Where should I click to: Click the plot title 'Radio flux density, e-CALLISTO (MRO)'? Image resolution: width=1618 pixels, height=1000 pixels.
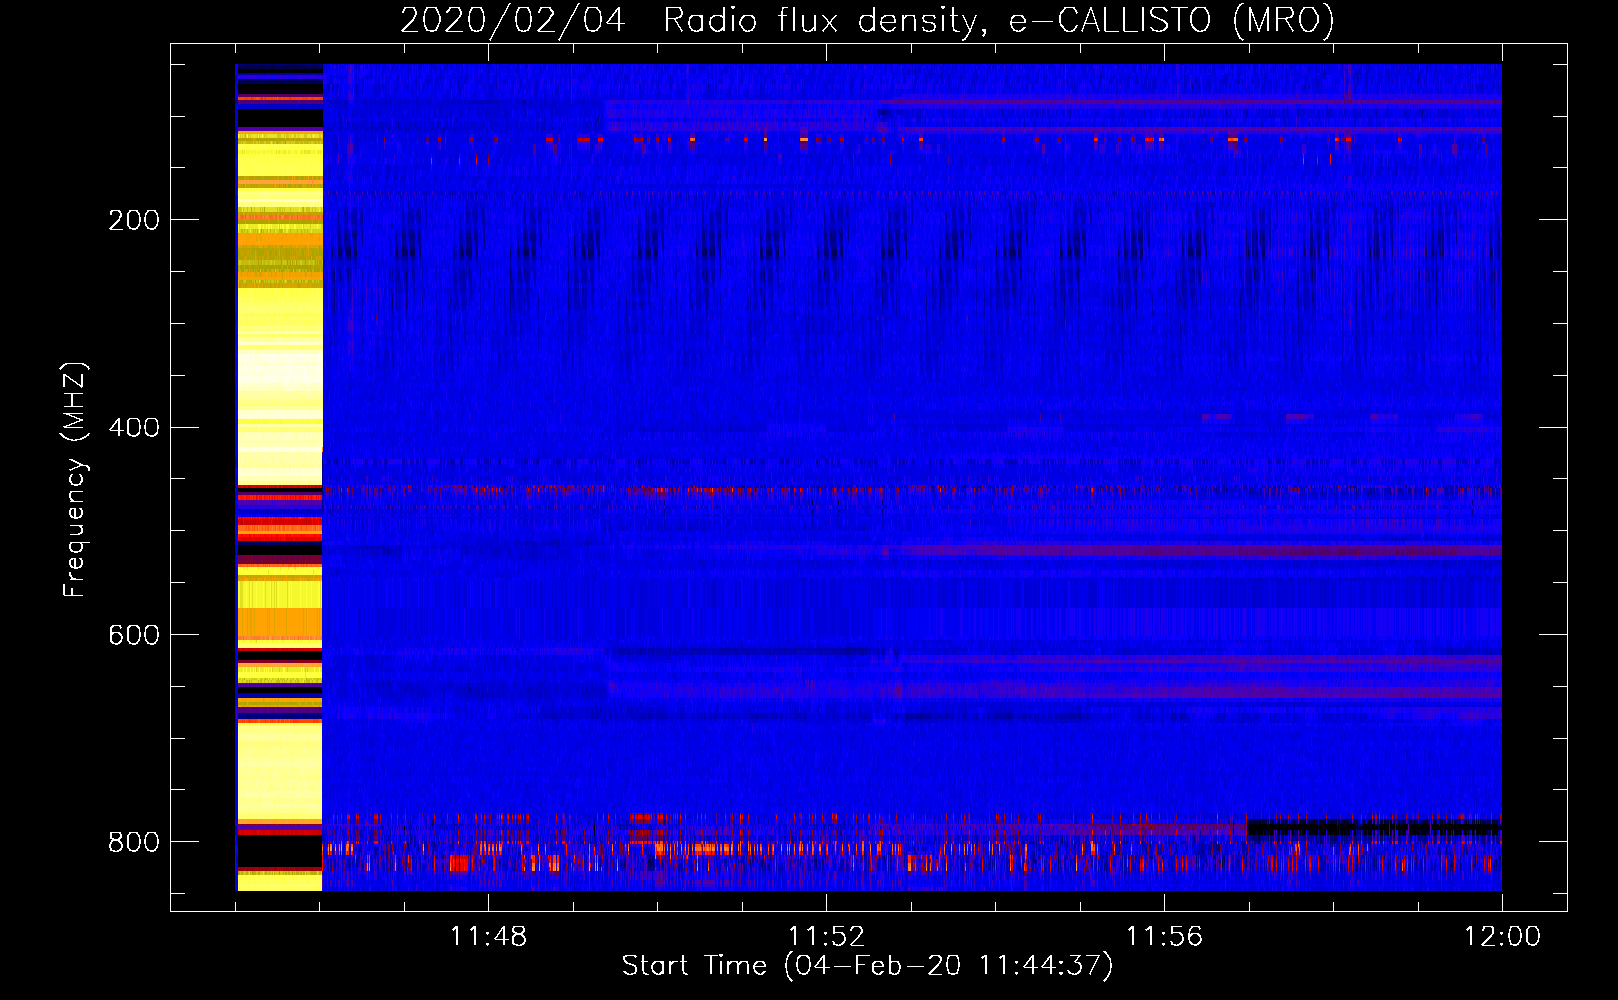(x=999, y=20)
